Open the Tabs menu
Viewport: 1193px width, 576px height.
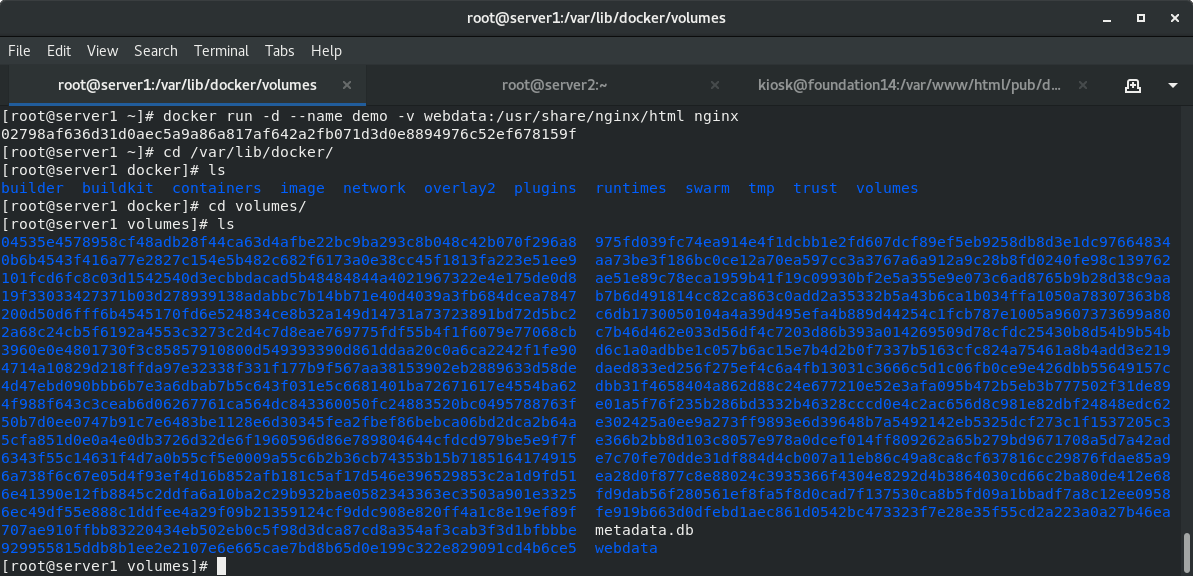(280, 51)
